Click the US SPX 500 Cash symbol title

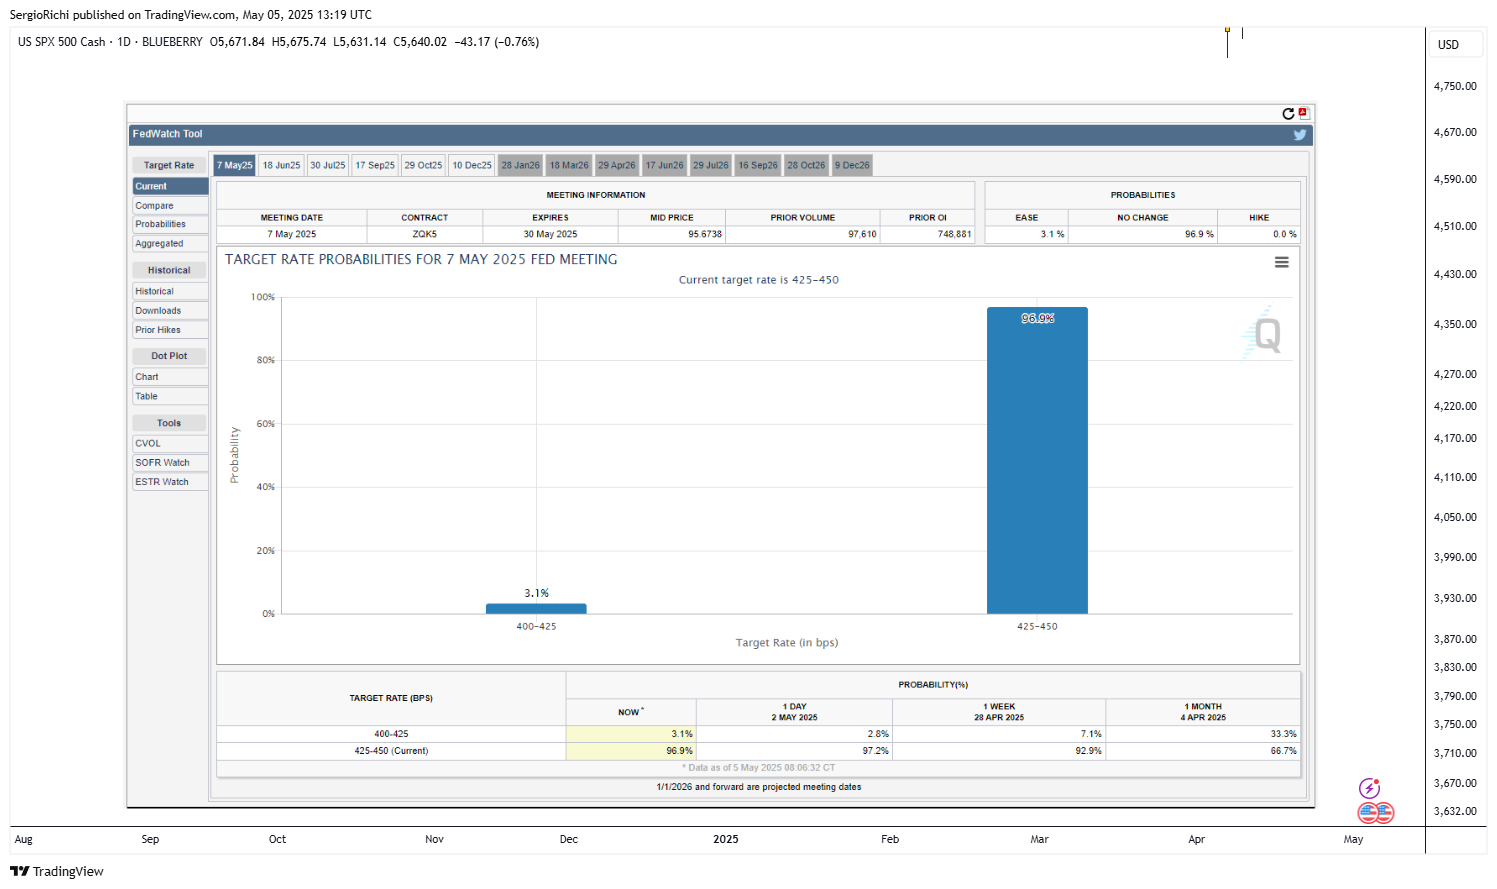[61, 42]
